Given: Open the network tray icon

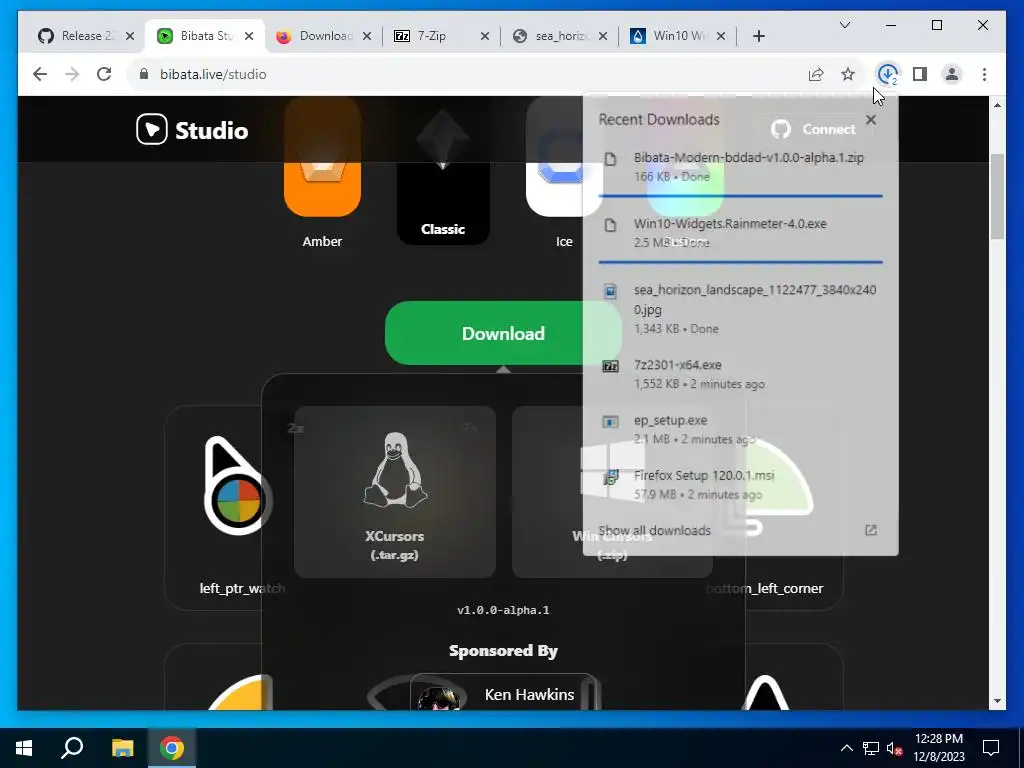Looking at the screenshot, I should pyautogui.click(x=871, y=748).
